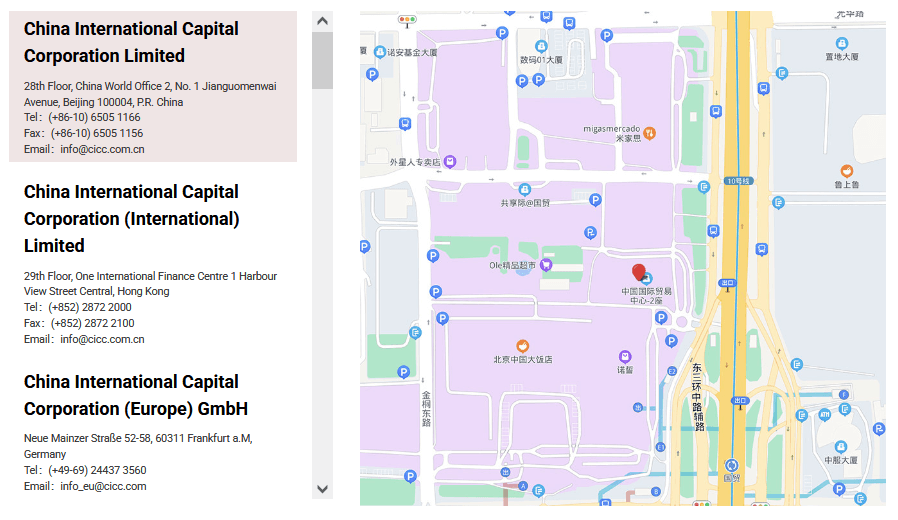Click the 国贸 subway station icon
This screenshot has width=898, height=520.
tap(731, 465)
